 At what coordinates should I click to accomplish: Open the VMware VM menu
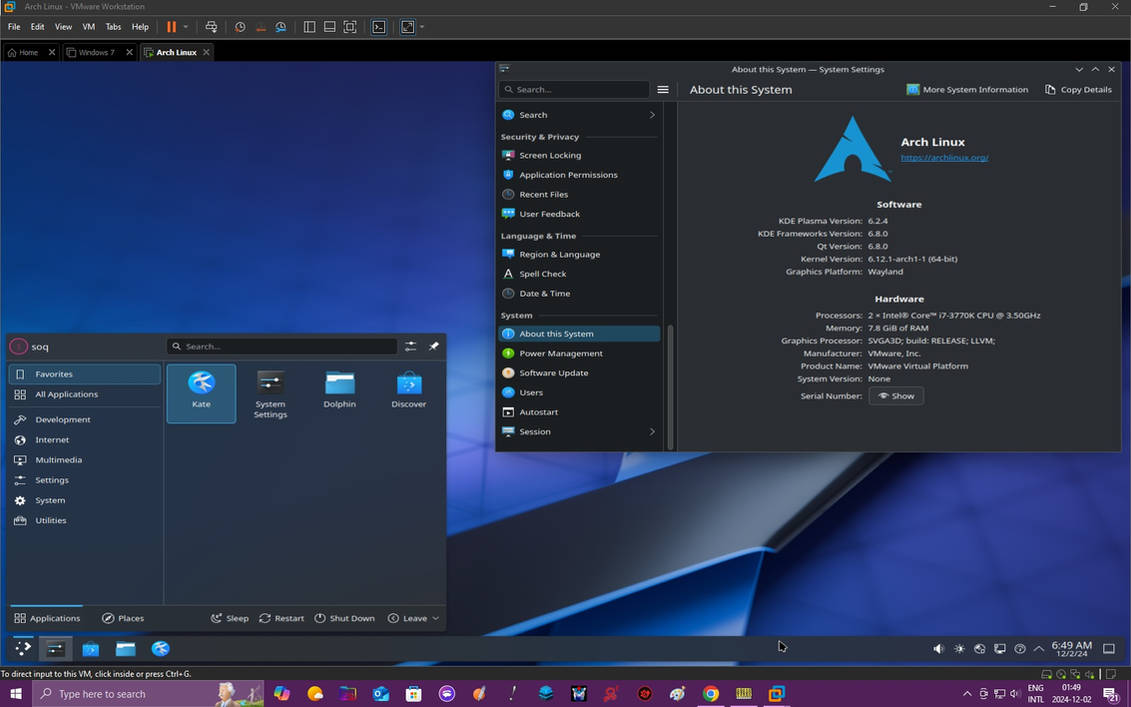89,27
